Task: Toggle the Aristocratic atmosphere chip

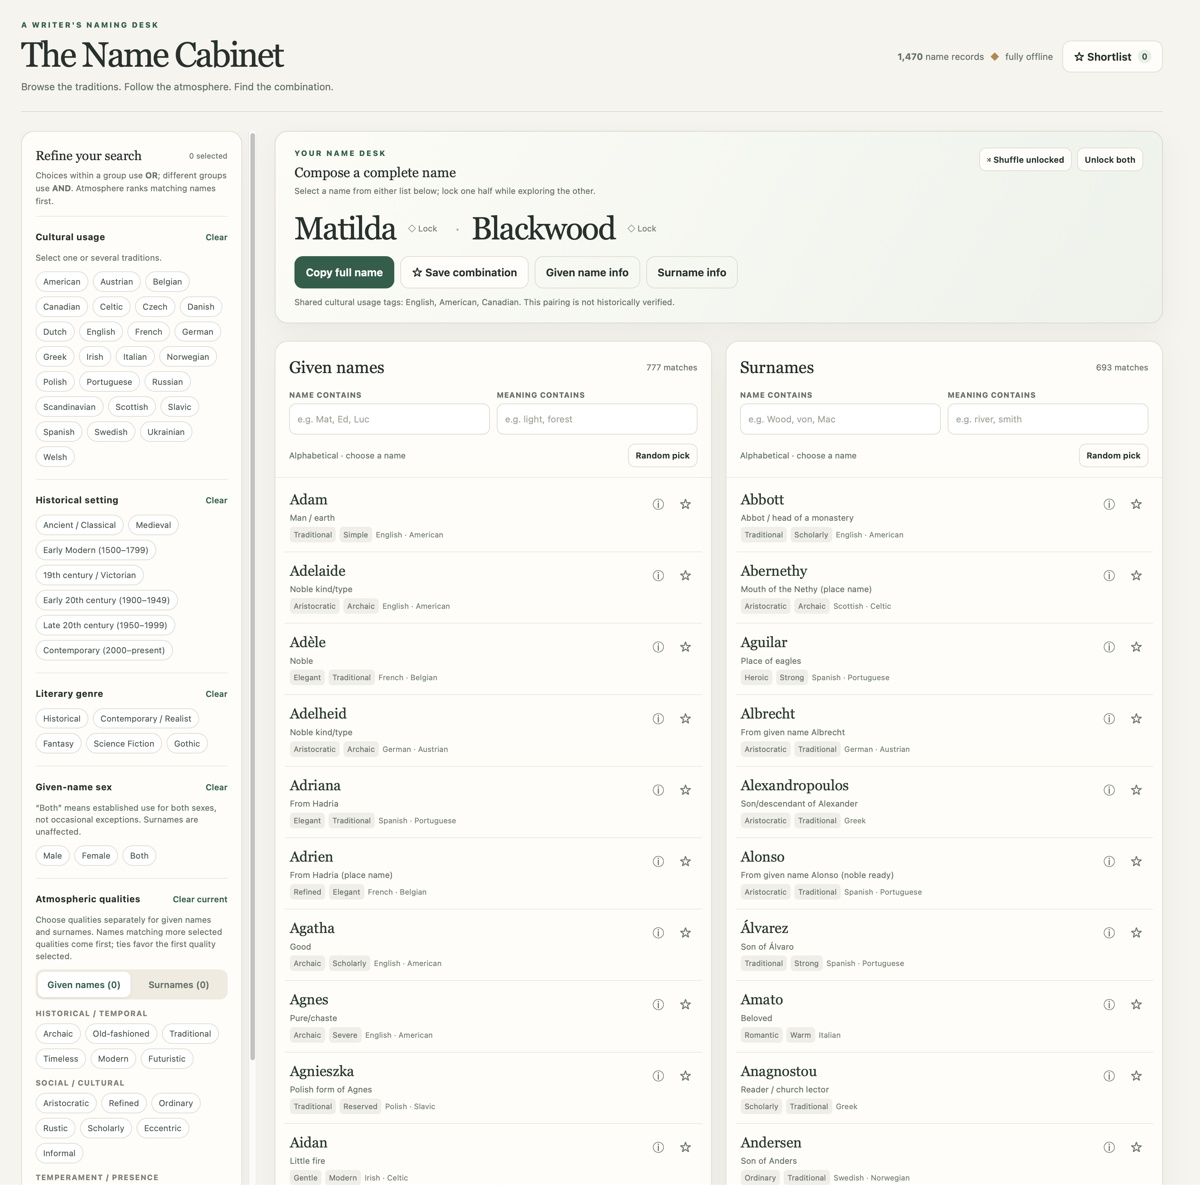Action: [66, 1104]
